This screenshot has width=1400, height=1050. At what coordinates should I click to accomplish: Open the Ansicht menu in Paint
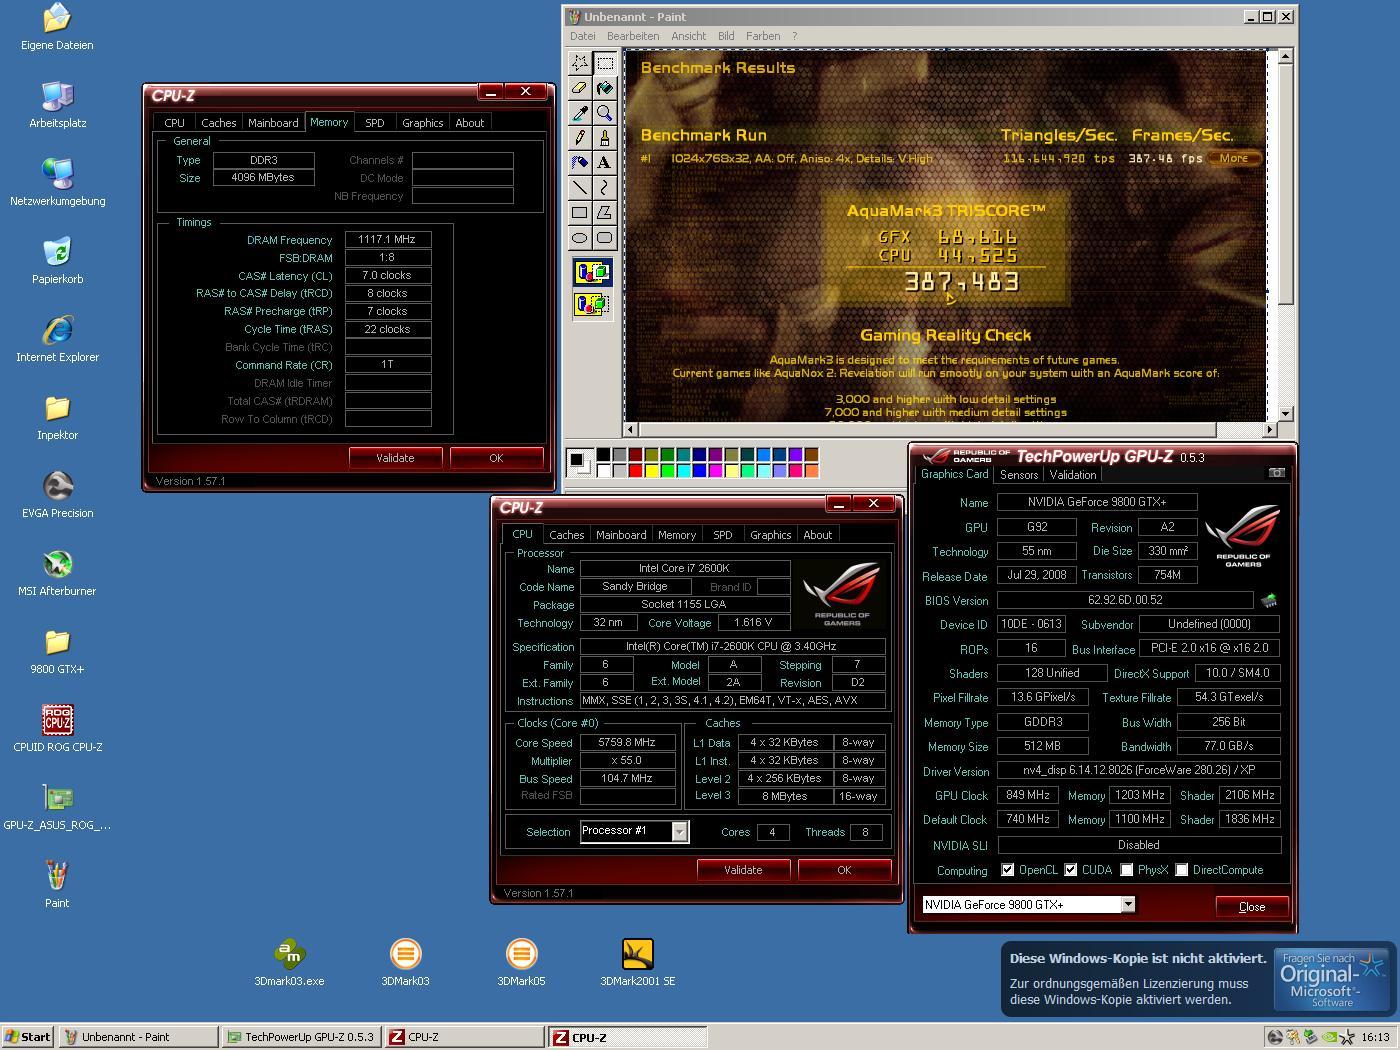(689, 36)
